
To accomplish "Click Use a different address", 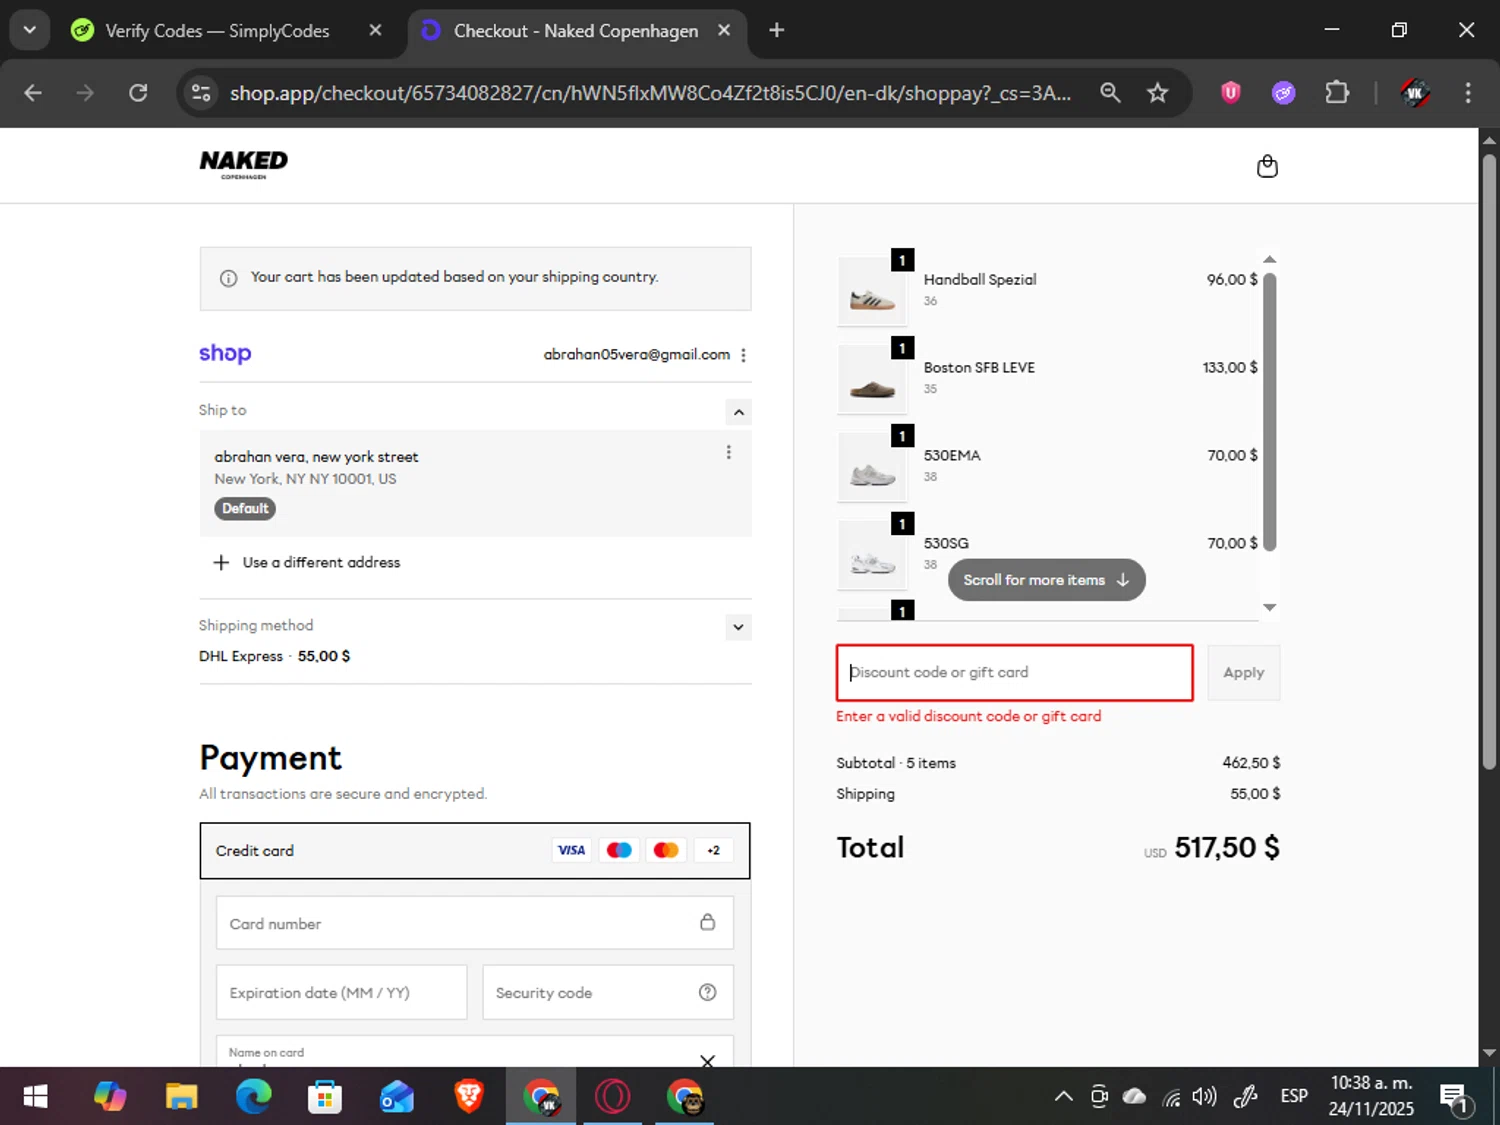I will click(321, 562).
